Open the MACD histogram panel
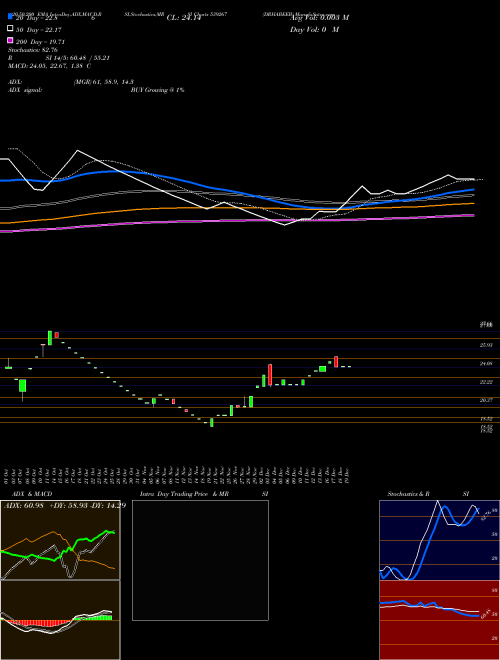The height and width of the screenshot is (660, 500). [60, 620]
